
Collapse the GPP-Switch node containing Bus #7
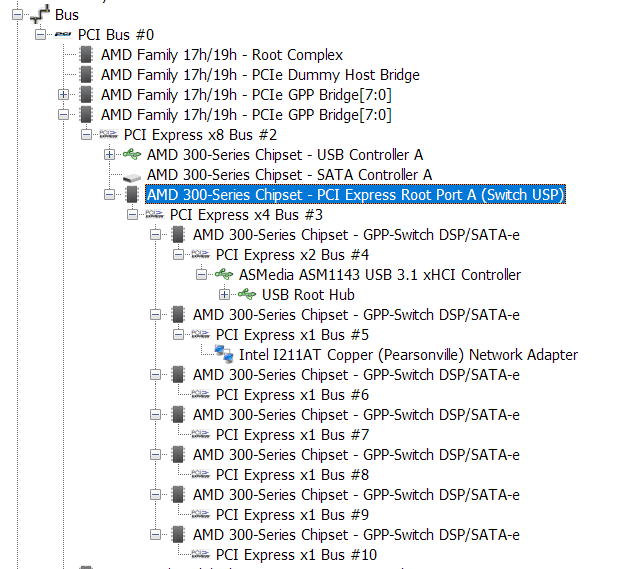coord(156,415)
